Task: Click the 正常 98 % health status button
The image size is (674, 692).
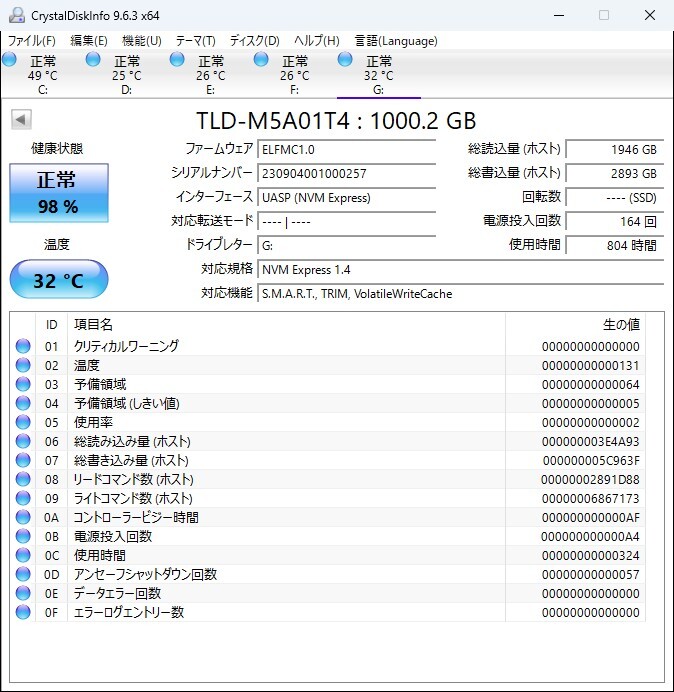Action: pyautogui.click(x=59, y=193)
